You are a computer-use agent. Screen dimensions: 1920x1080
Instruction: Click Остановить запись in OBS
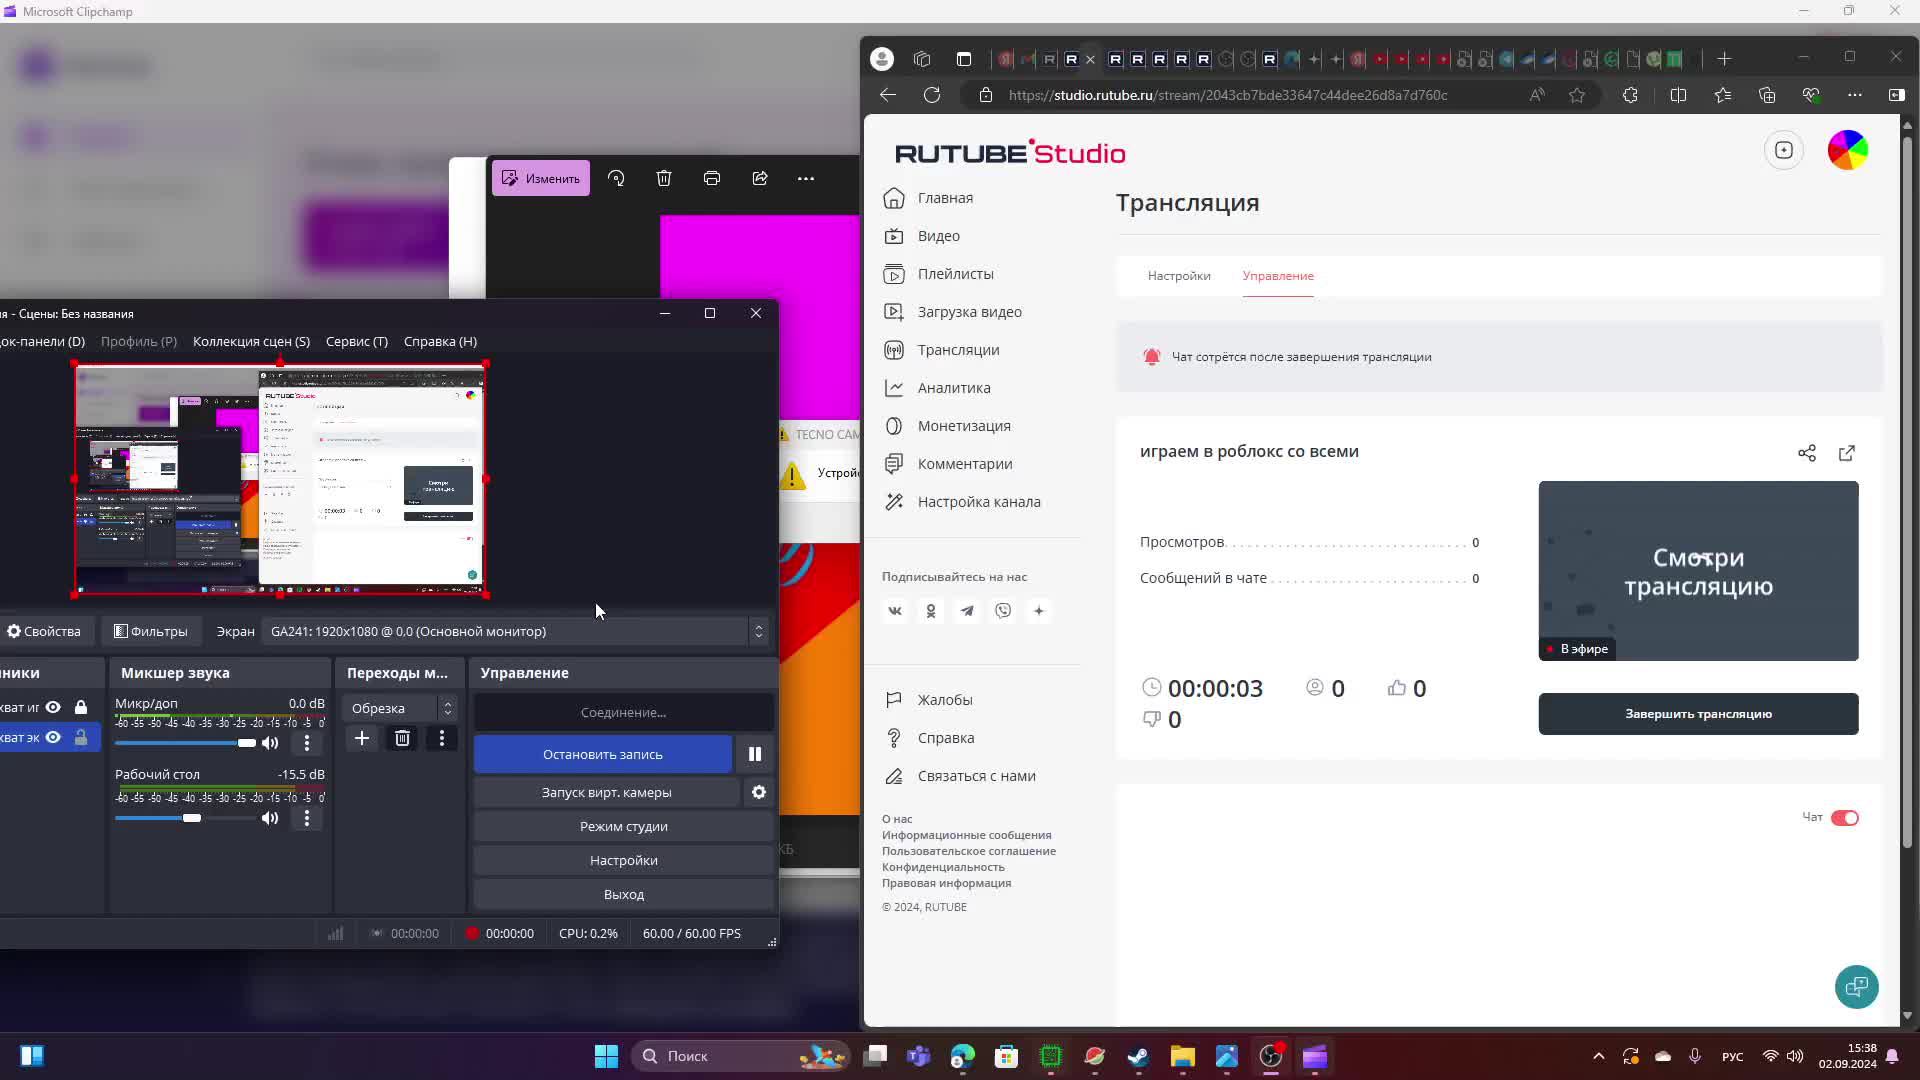(x=603, y=754)
